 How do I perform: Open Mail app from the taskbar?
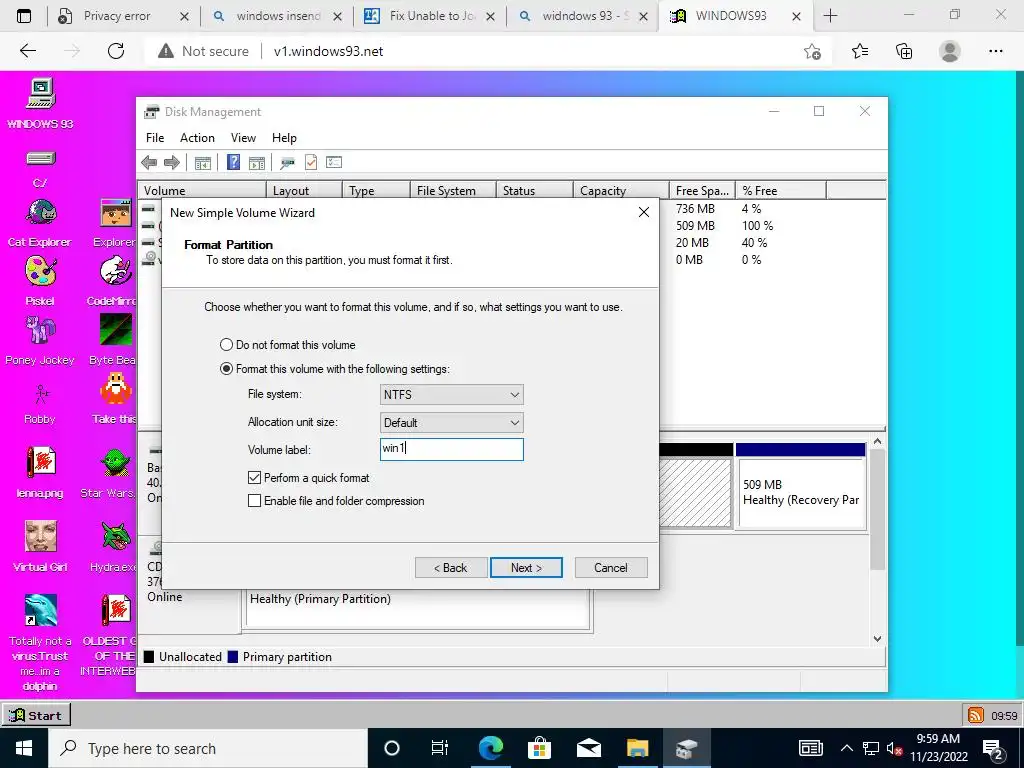[x=588, y=748]
